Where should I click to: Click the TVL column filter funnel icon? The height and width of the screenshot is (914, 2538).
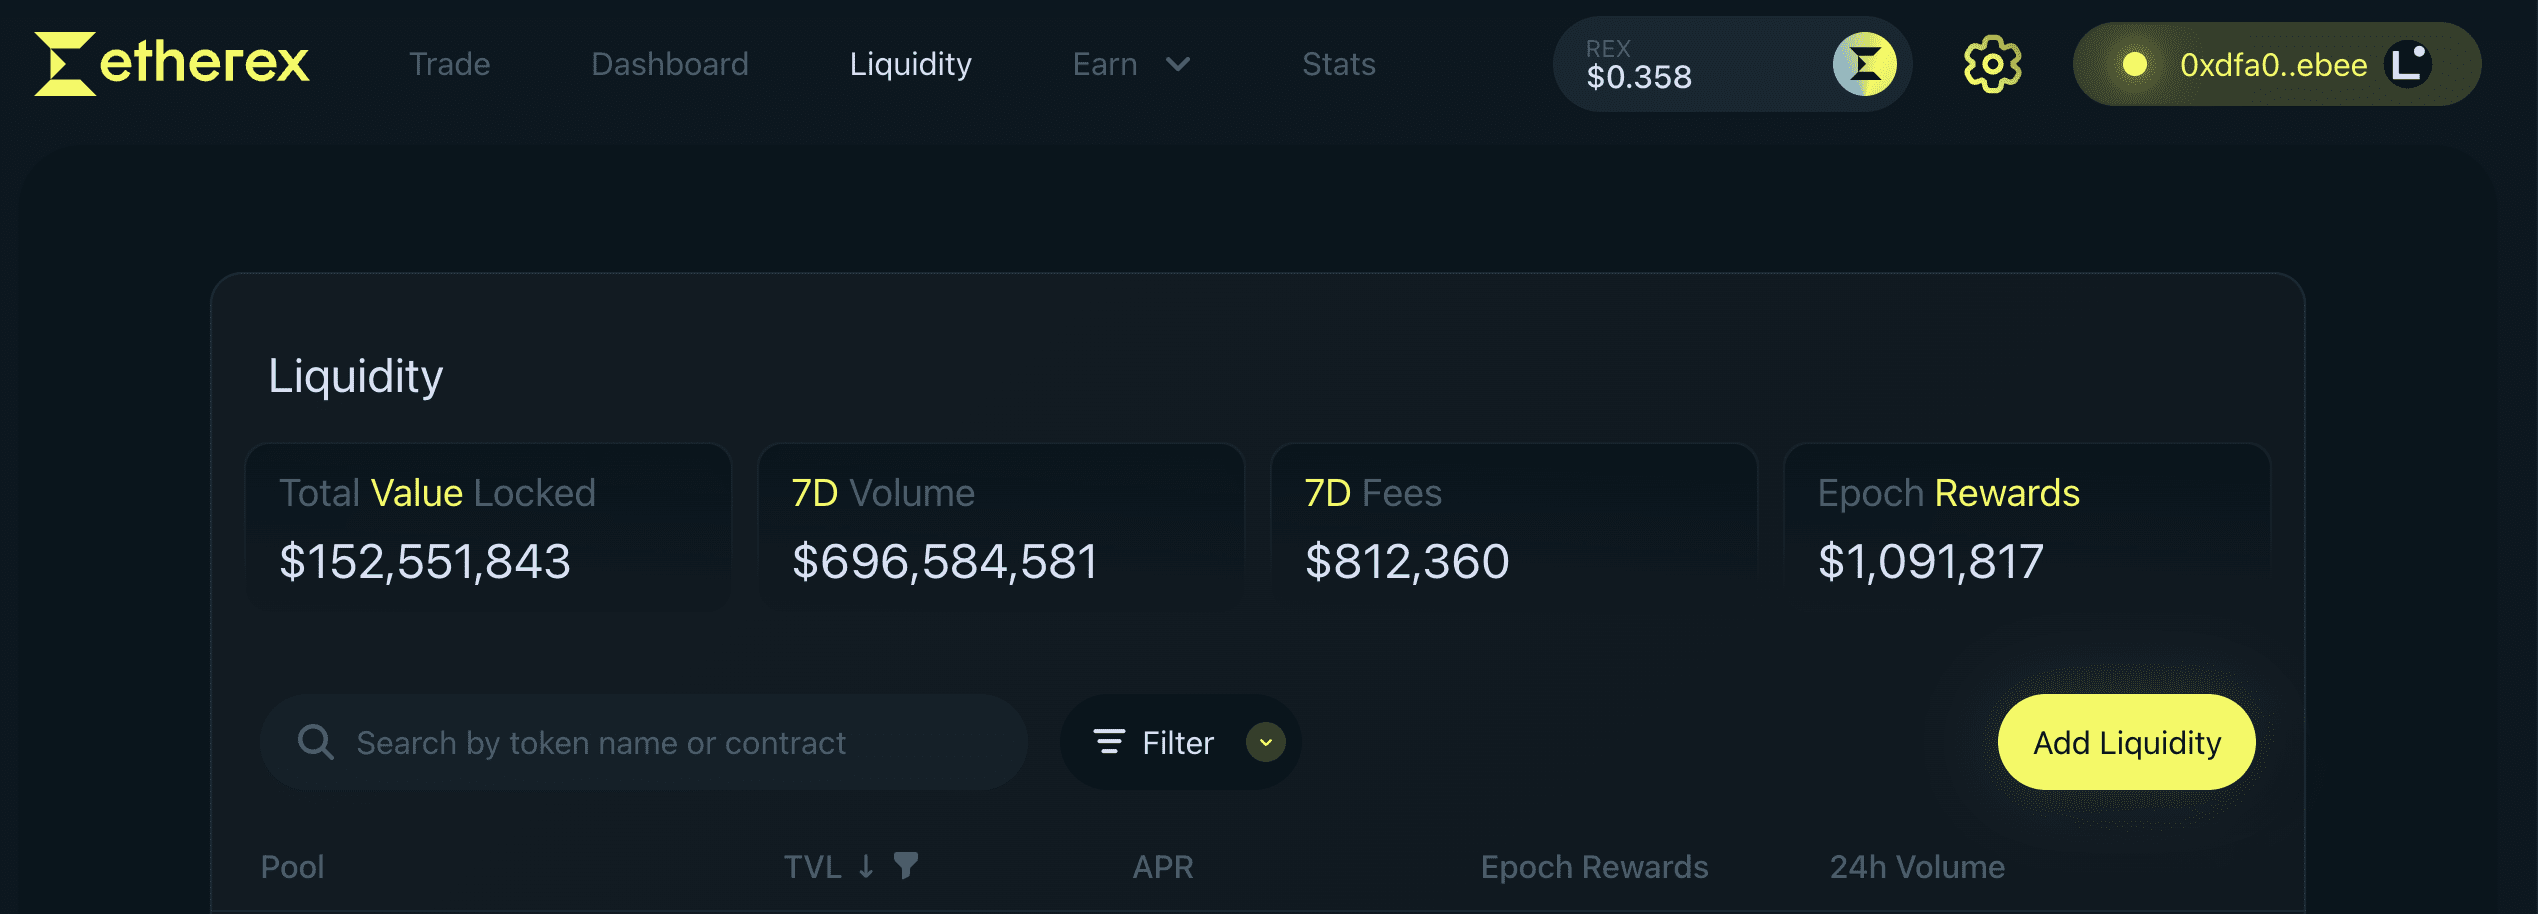906,865
